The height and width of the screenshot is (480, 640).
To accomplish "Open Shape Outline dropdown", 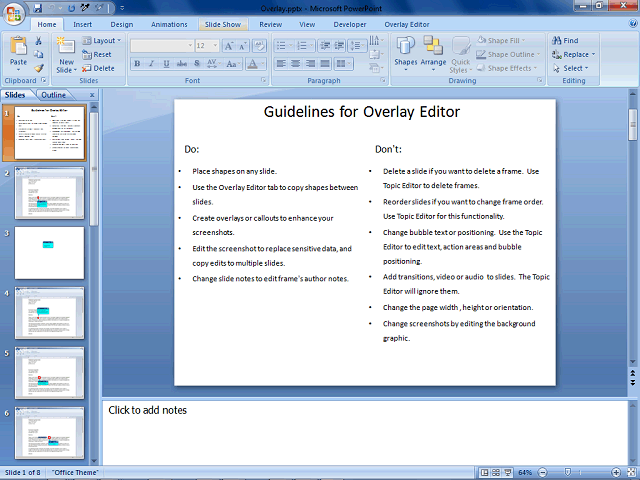I will point(508,54).
